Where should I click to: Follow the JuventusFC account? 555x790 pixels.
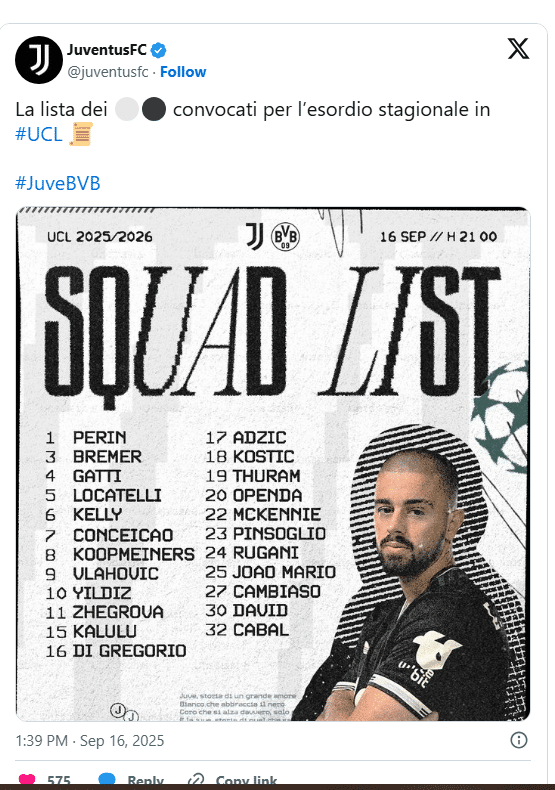pos(183,72)
